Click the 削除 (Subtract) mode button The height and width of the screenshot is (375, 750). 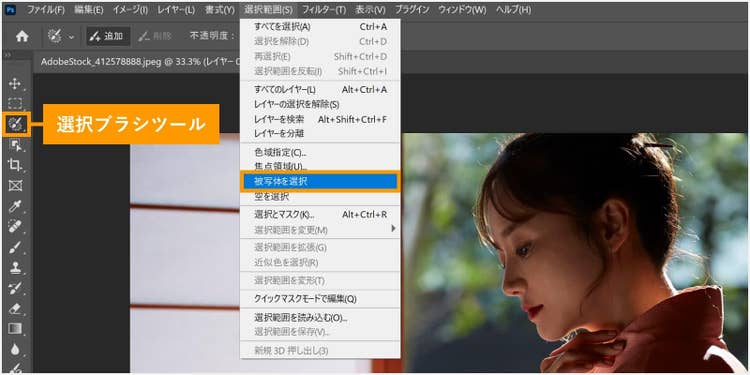pos(155,36)
